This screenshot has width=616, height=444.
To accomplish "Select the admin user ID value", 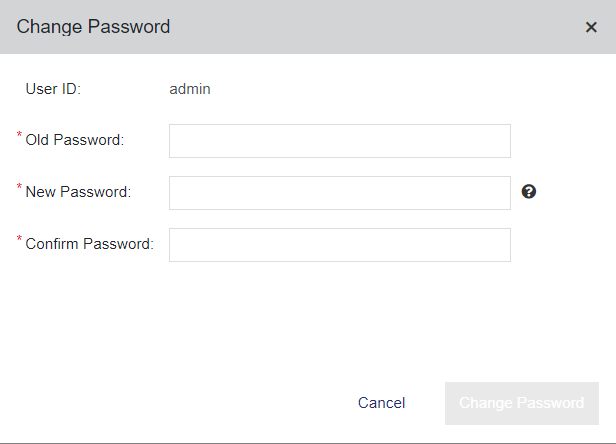I will 190,89.
